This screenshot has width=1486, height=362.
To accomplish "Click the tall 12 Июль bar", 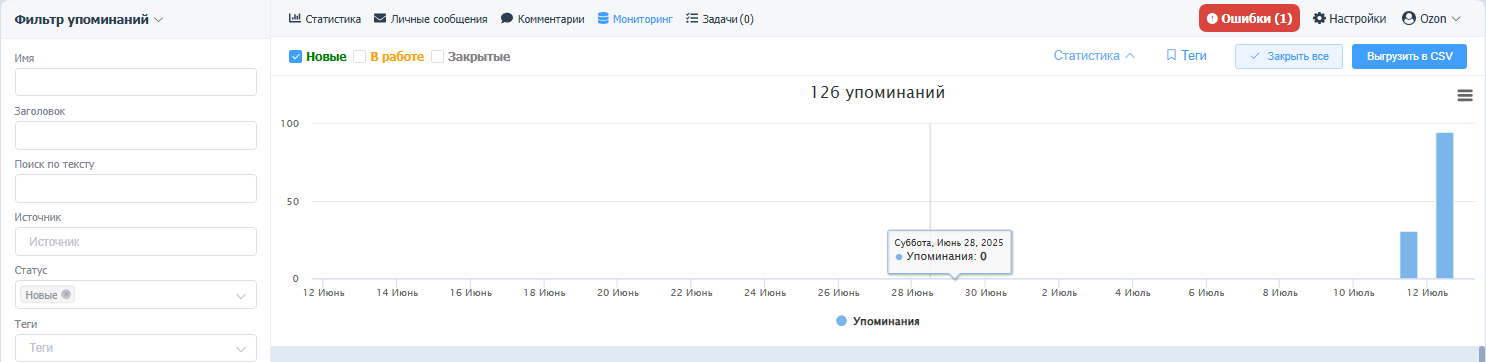I will pyautogui.click(x=1444, y=205).
